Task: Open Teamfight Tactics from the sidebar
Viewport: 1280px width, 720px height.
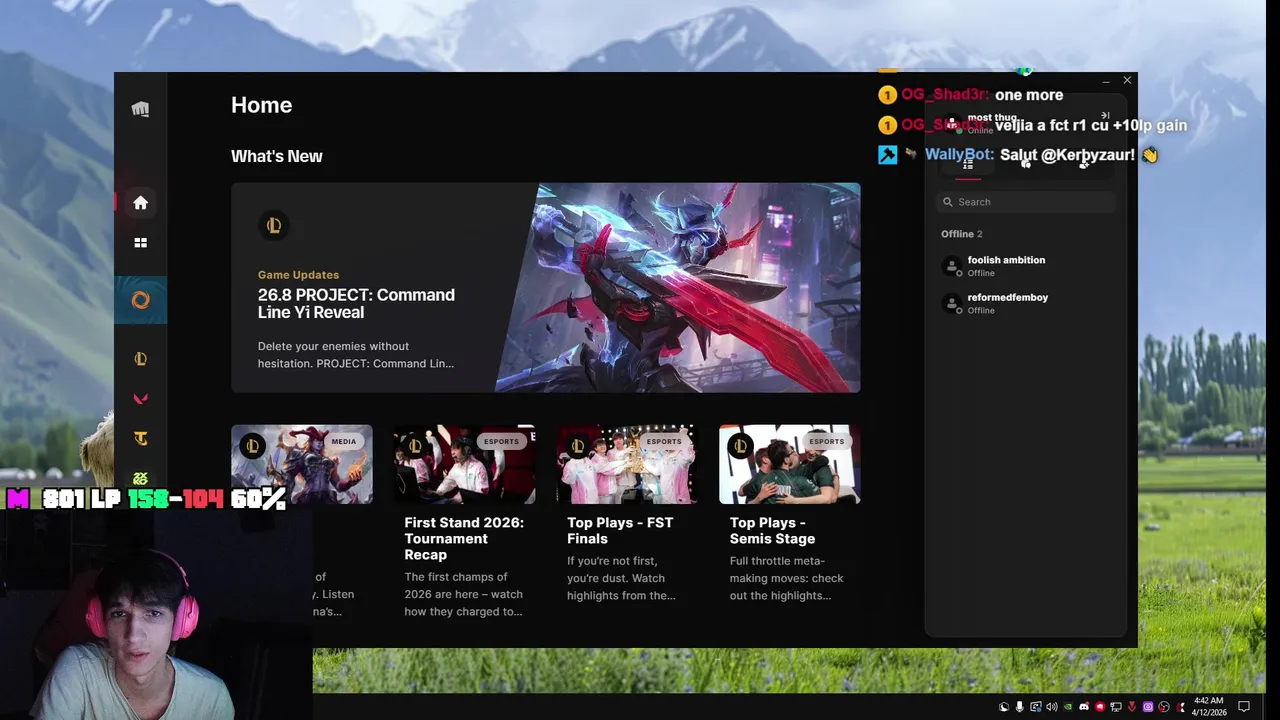Action: click(140, 438)
